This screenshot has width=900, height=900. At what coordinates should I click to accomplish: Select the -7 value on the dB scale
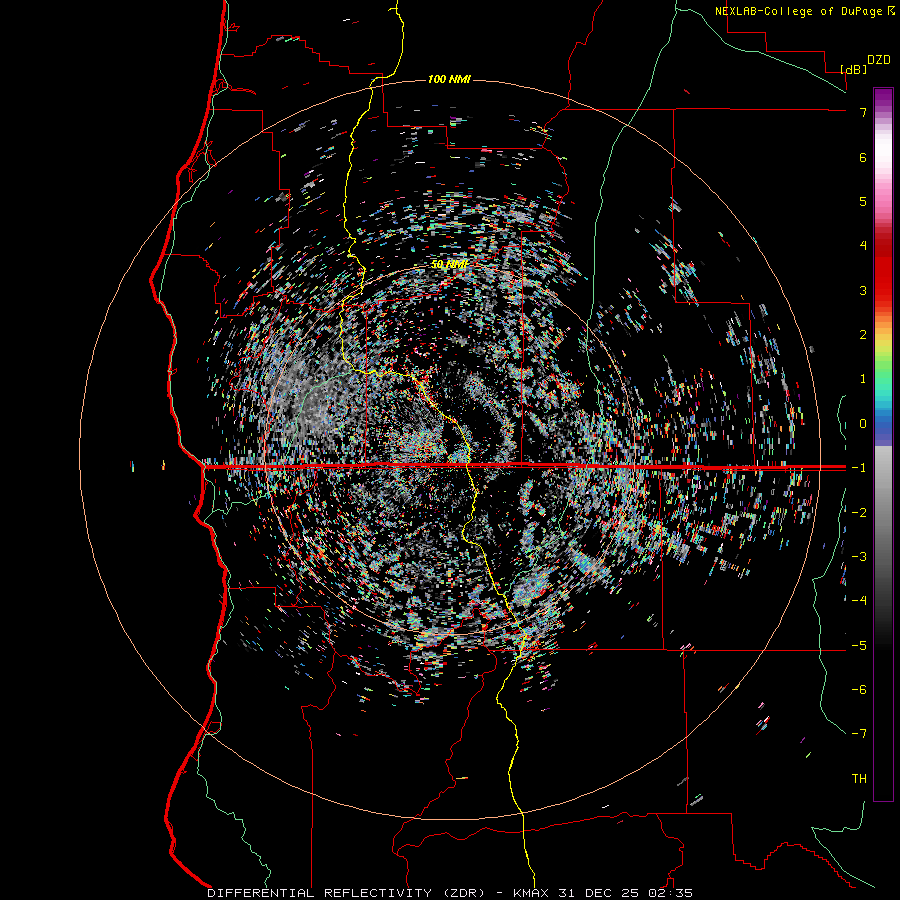(x=859, y=734)
